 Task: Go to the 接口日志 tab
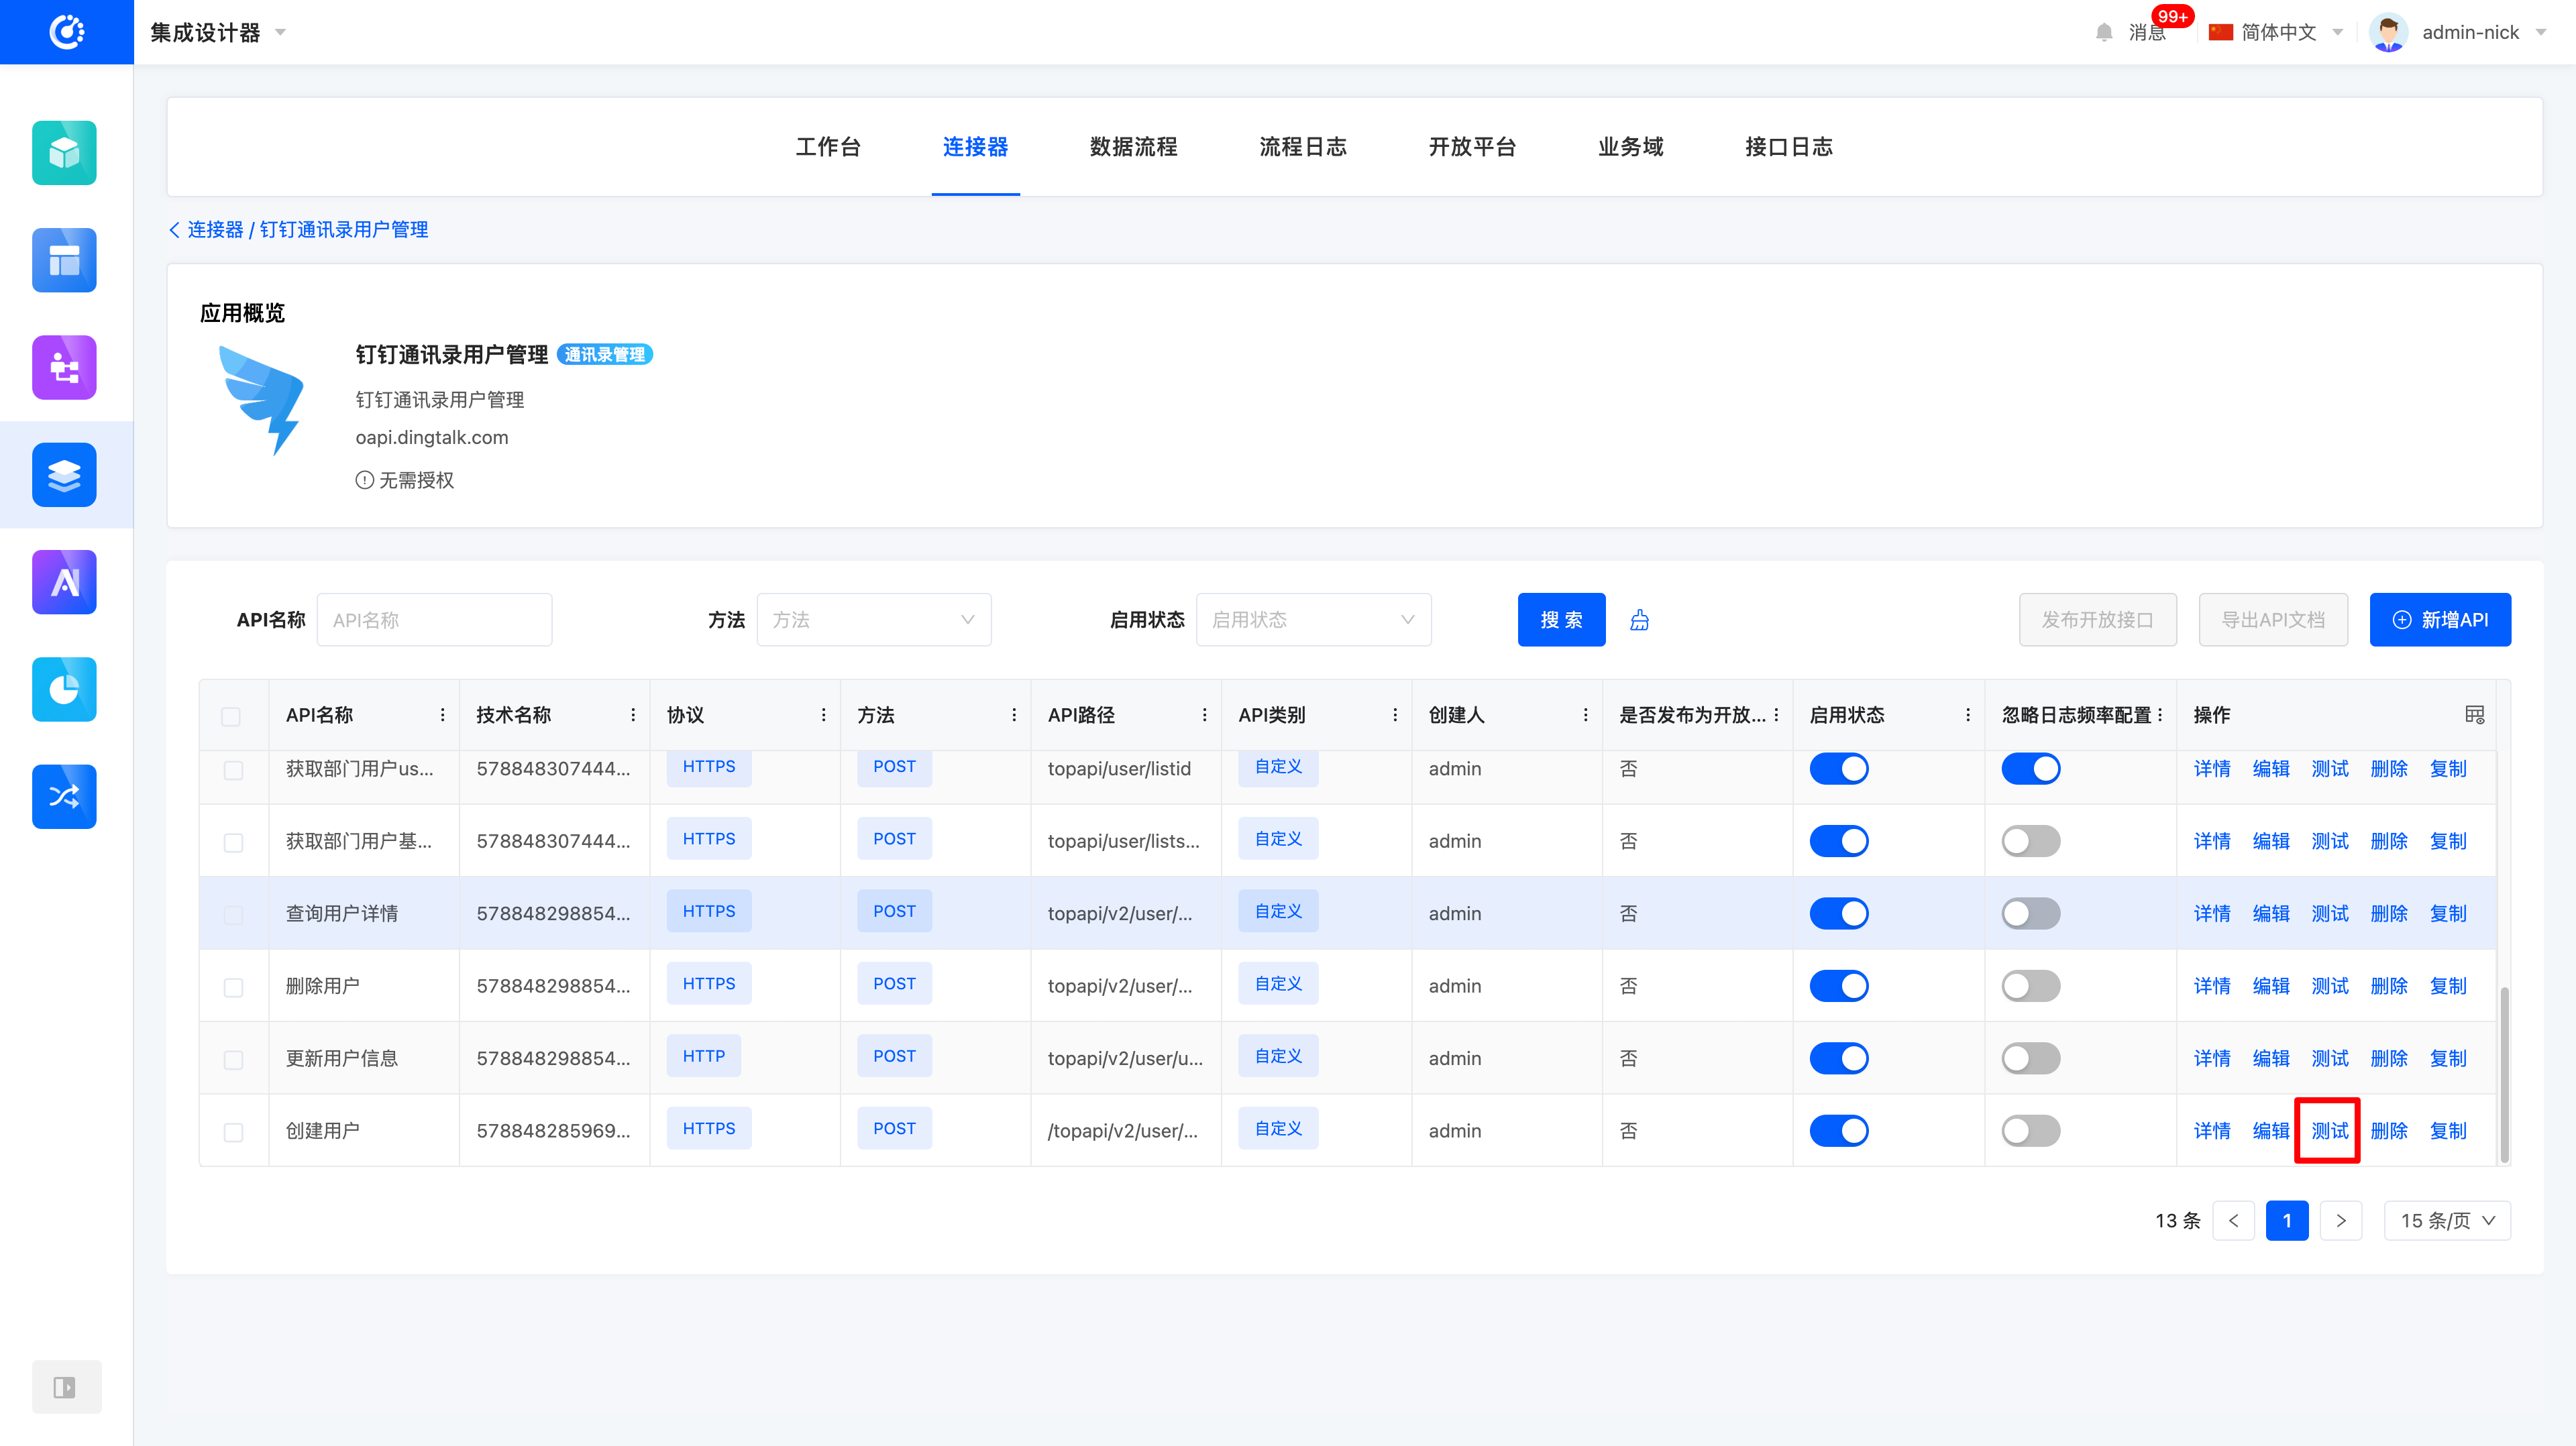pyautogui.click(x=1788, y=147)
